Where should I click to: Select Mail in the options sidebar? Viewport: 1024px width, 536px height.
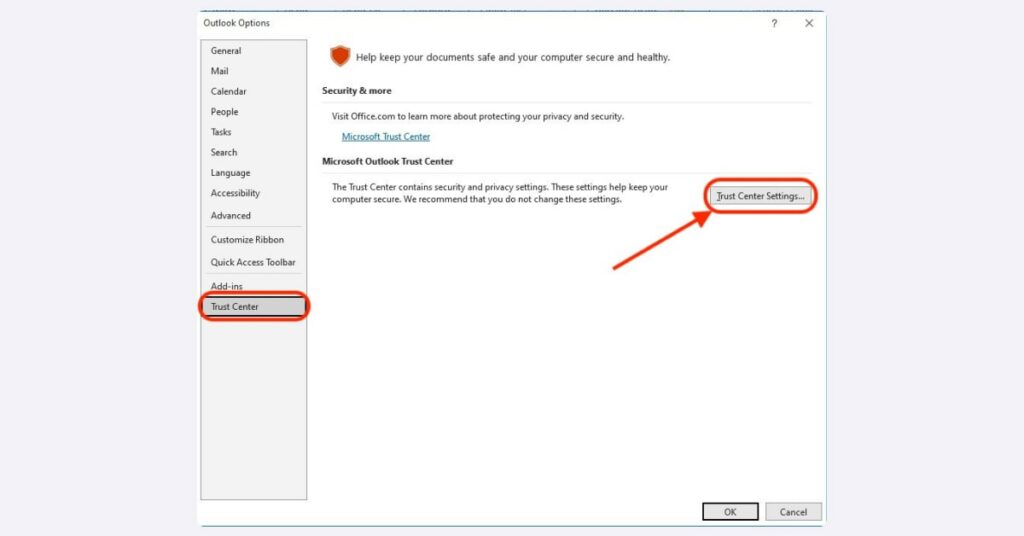pyautogui.click(x=220, y=71)
